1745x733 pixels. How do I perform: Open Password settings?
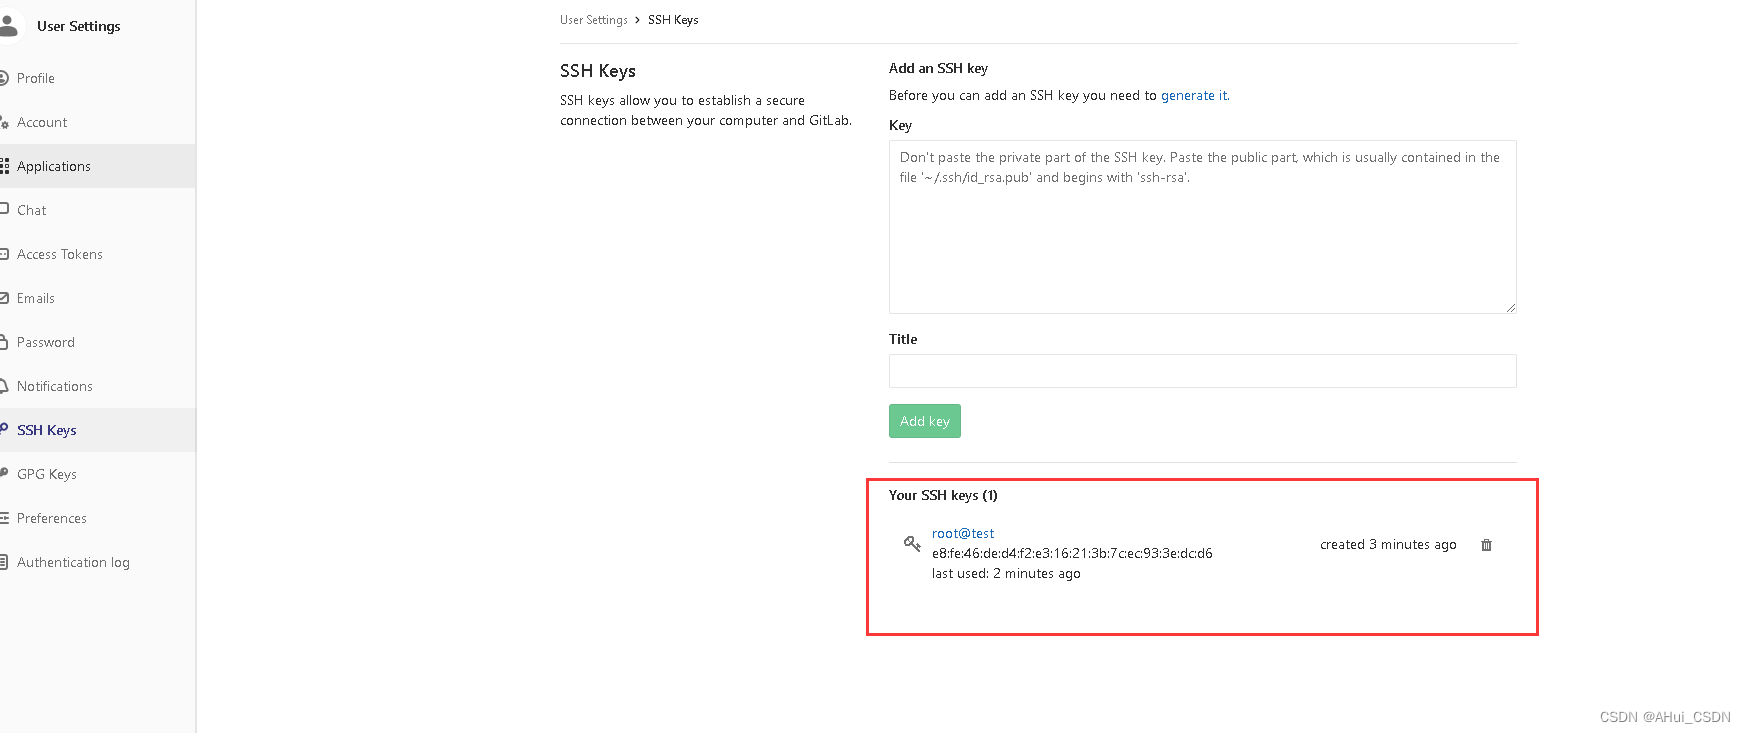(x=46, y=342)
